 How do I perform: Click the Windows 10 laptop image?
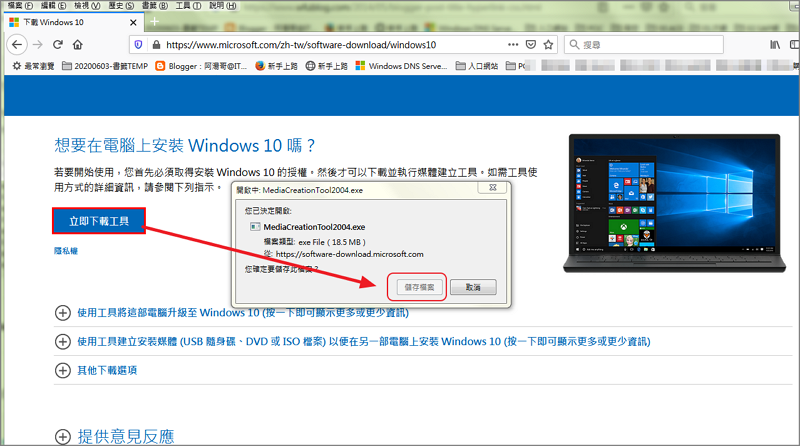click(674, 203)
